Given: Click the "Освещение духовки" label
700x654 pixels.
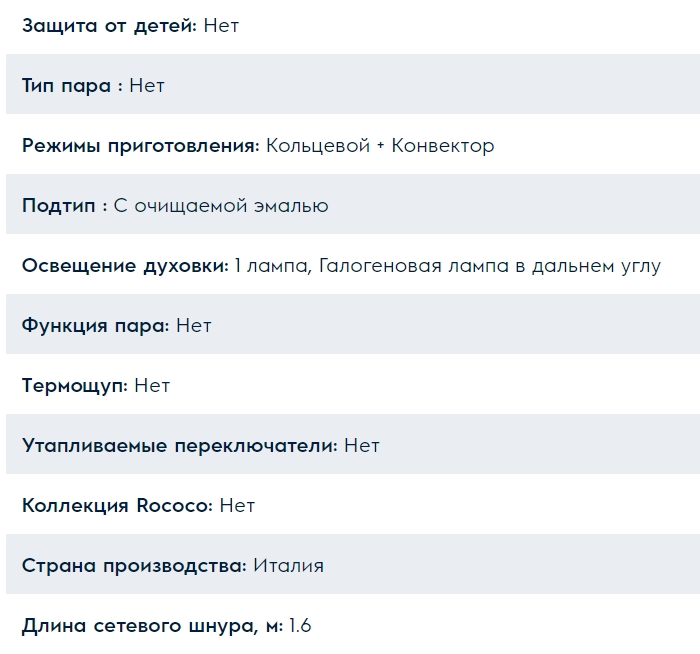Looking at the screenshot, I should tap(125, 266).
